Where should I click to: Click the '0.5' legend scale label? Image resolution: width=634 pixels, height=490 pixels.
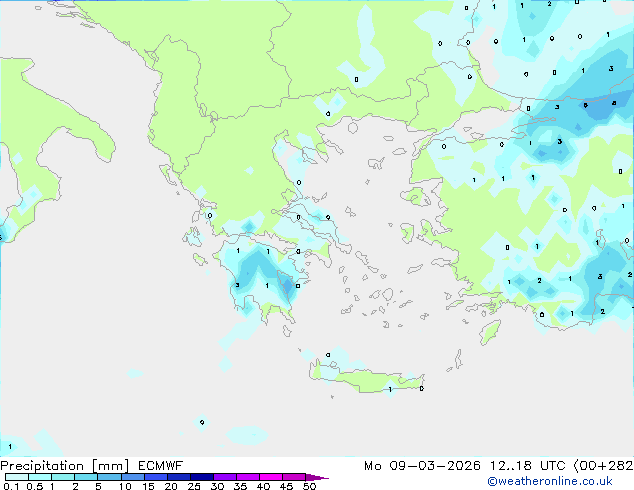pyautogui.click(x=35, y=486)
